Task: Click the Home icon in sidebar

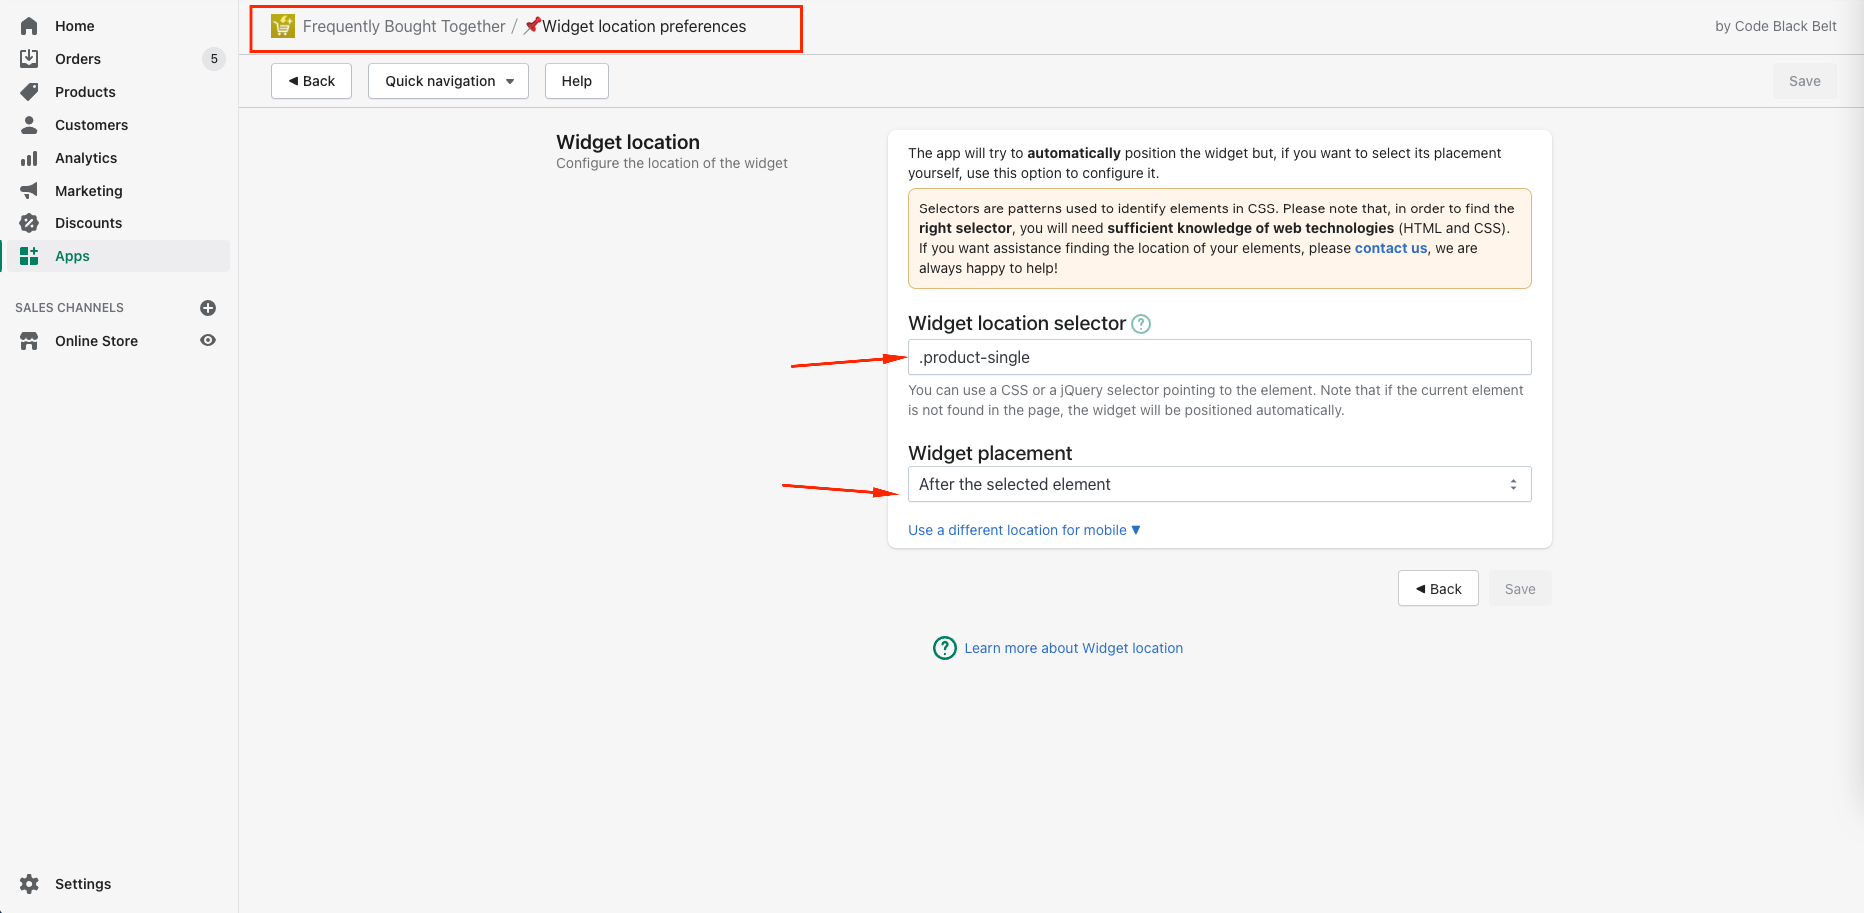Action: (29, 26)
